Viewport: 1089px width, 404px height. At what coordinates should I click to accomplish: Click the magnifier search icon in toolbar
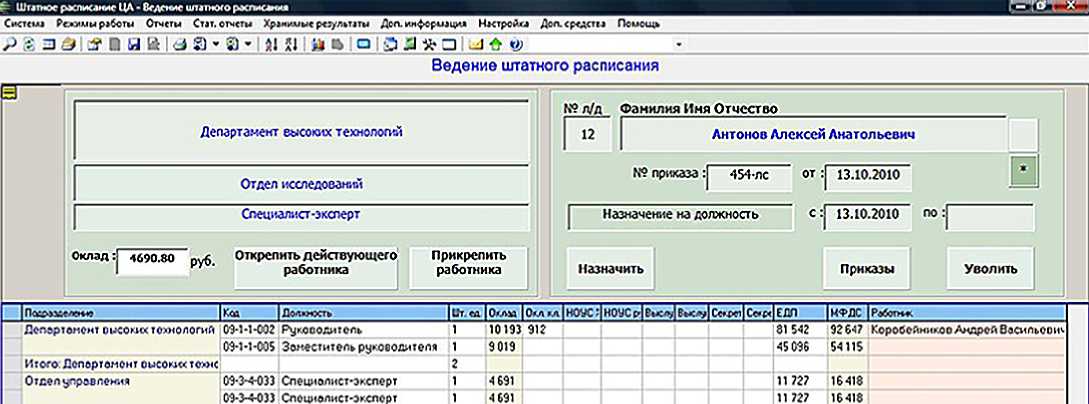(9, 44)
